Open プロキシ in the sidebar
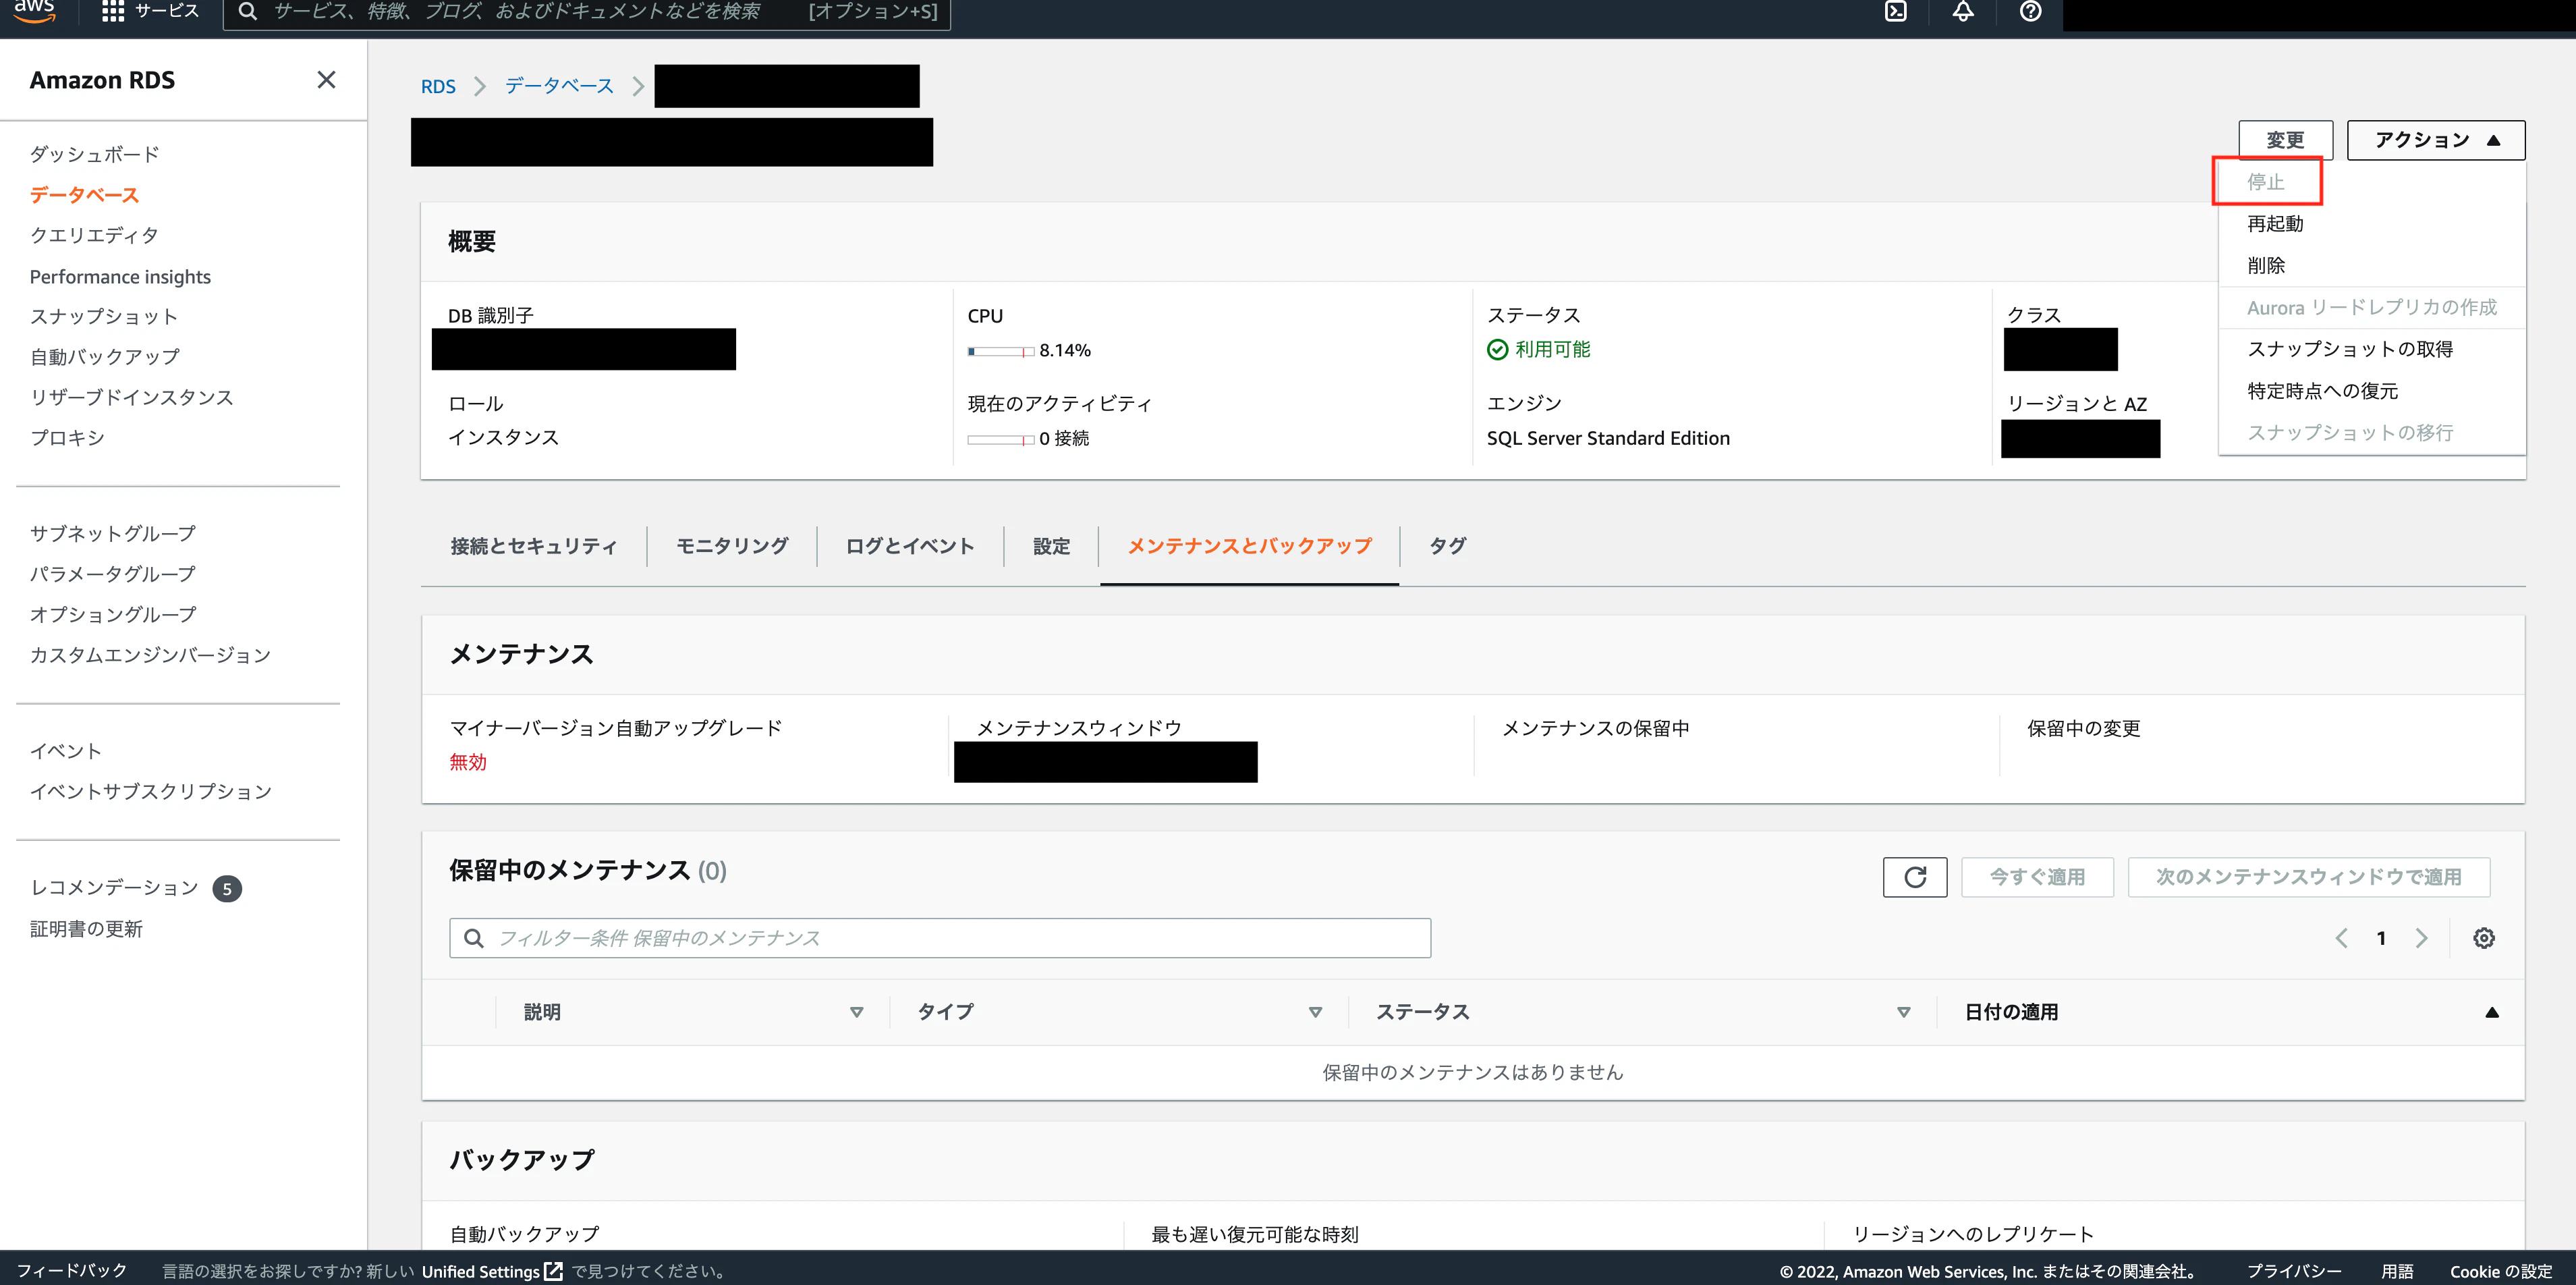 tap(67, 437)
